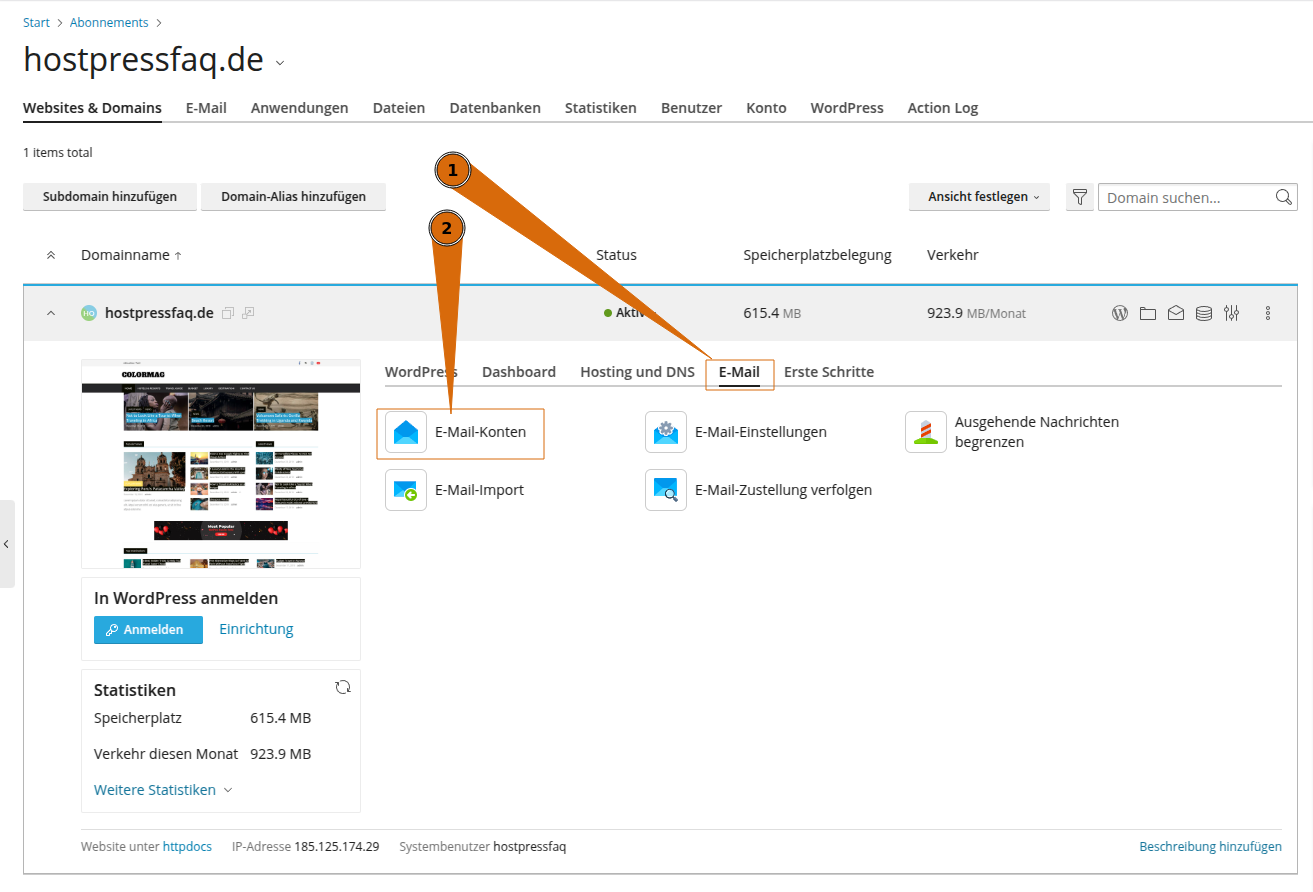Switch to Hosting und DNS sub-tab
This screenshot has width=1313, height=892.
(637, 372)
